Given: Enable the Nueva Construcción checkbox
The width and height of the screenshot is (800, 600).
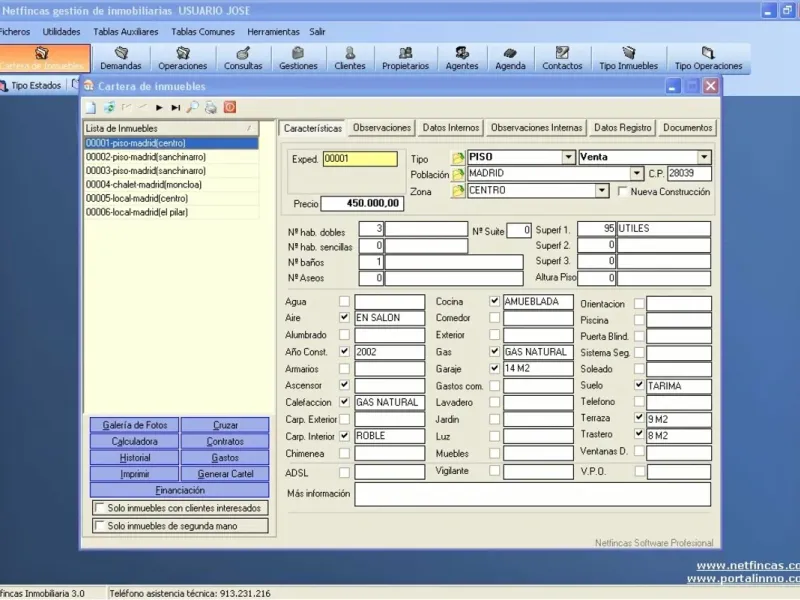Looking at the screenshot, I should [x=623, y=191].
